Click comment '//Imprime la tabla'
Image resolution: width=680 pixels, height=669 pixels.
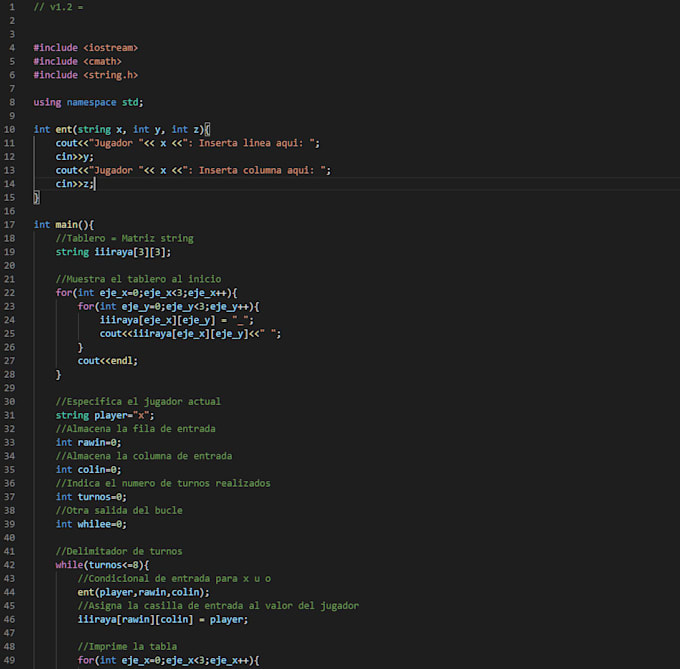click(127, 646)
